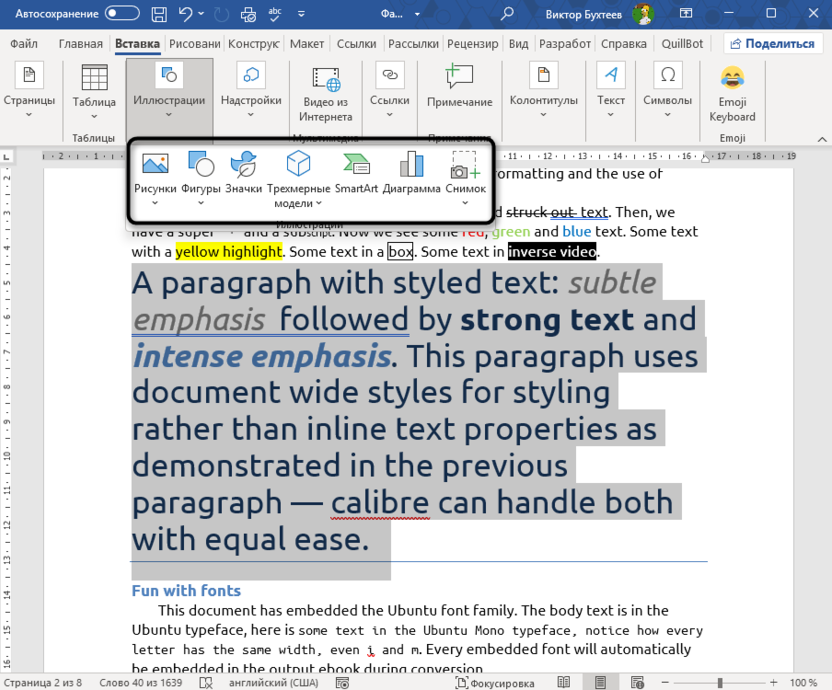Switch to the Главная tab

pos(80,44)
